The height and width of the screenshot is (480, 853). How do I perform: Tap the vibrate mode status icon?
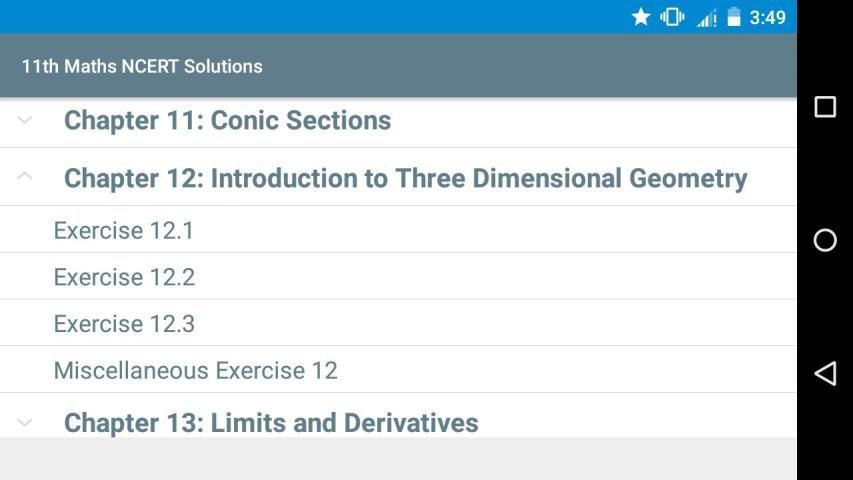672,17
